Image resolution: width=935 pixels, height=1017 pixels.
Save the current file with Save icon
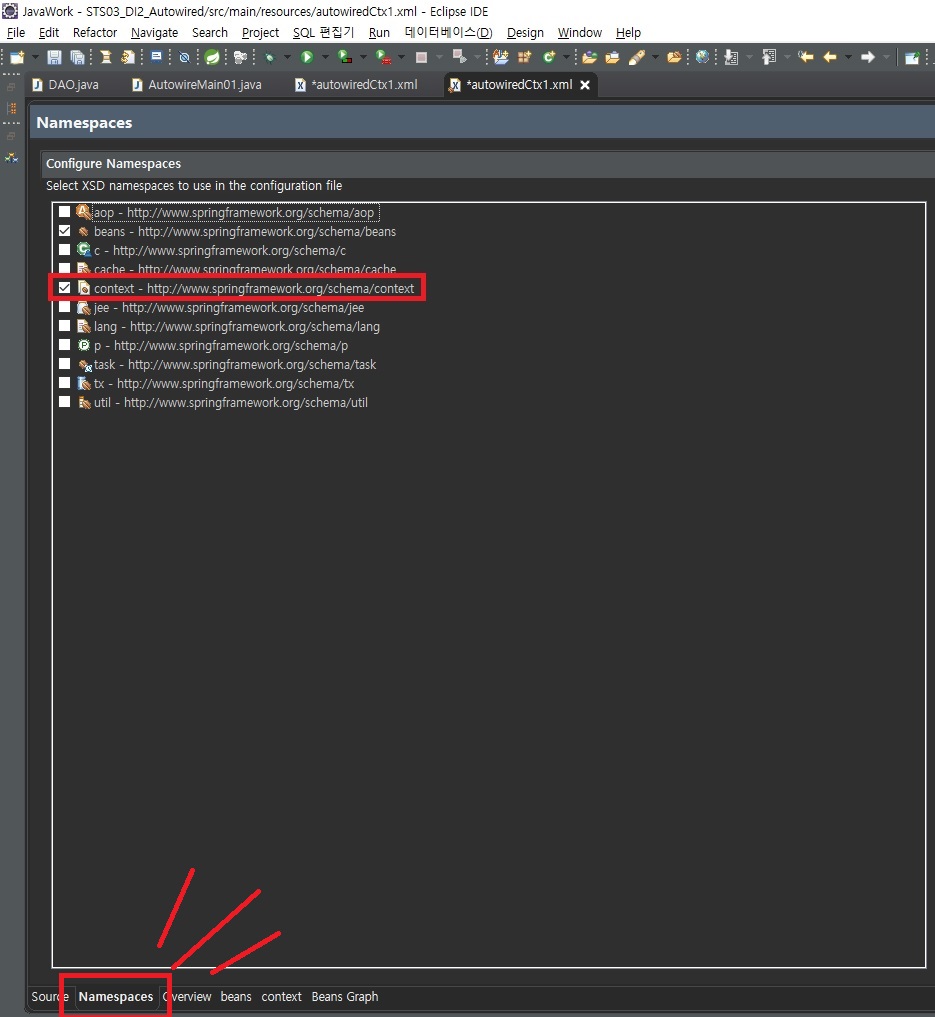coord(54,57)
